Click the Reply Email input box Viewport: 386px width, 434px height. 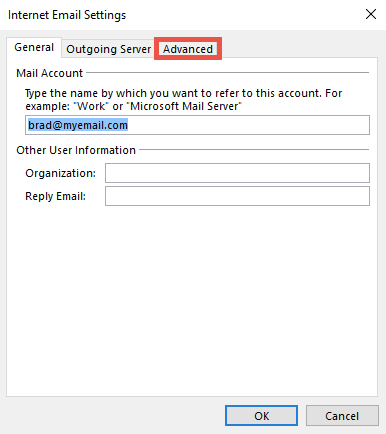pyautogui.click(x=237, y=196)
